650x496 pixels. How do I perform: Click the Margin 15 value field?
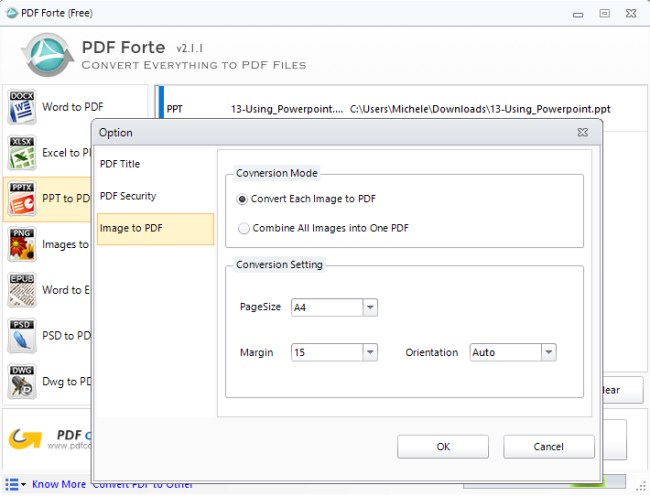tap(327, 353)
